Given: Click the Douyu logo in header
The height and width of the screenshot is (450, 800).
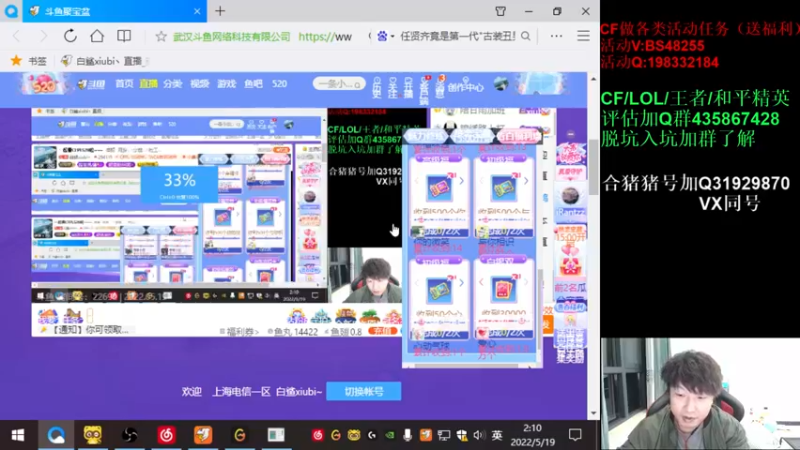Looking at the screenshot, I should (91, 84).
